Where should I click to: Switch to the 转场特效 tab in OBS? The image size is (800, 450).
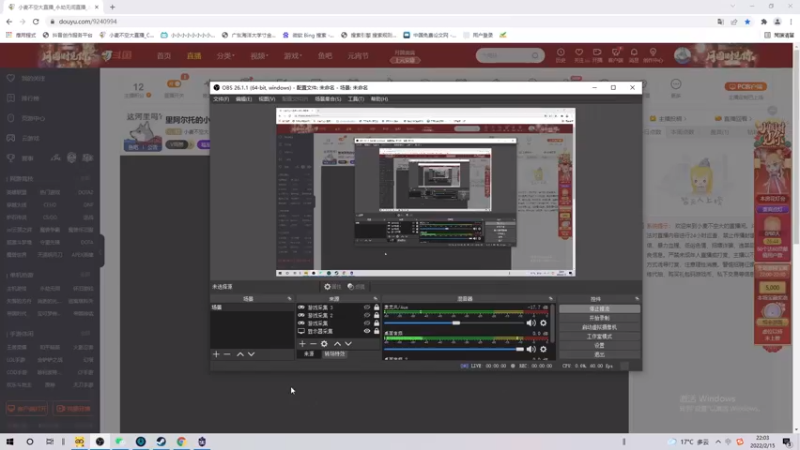click(334, 354)
